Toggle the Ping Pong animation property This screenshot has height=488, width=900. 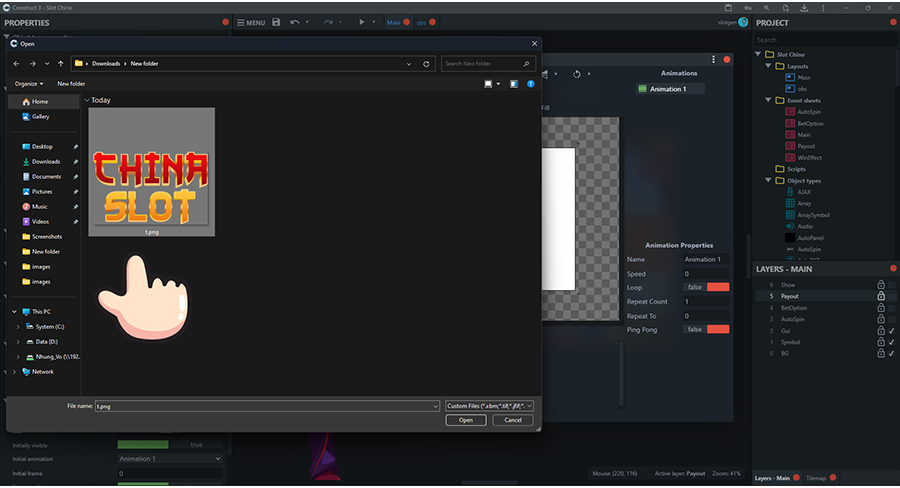coord(717,329)
